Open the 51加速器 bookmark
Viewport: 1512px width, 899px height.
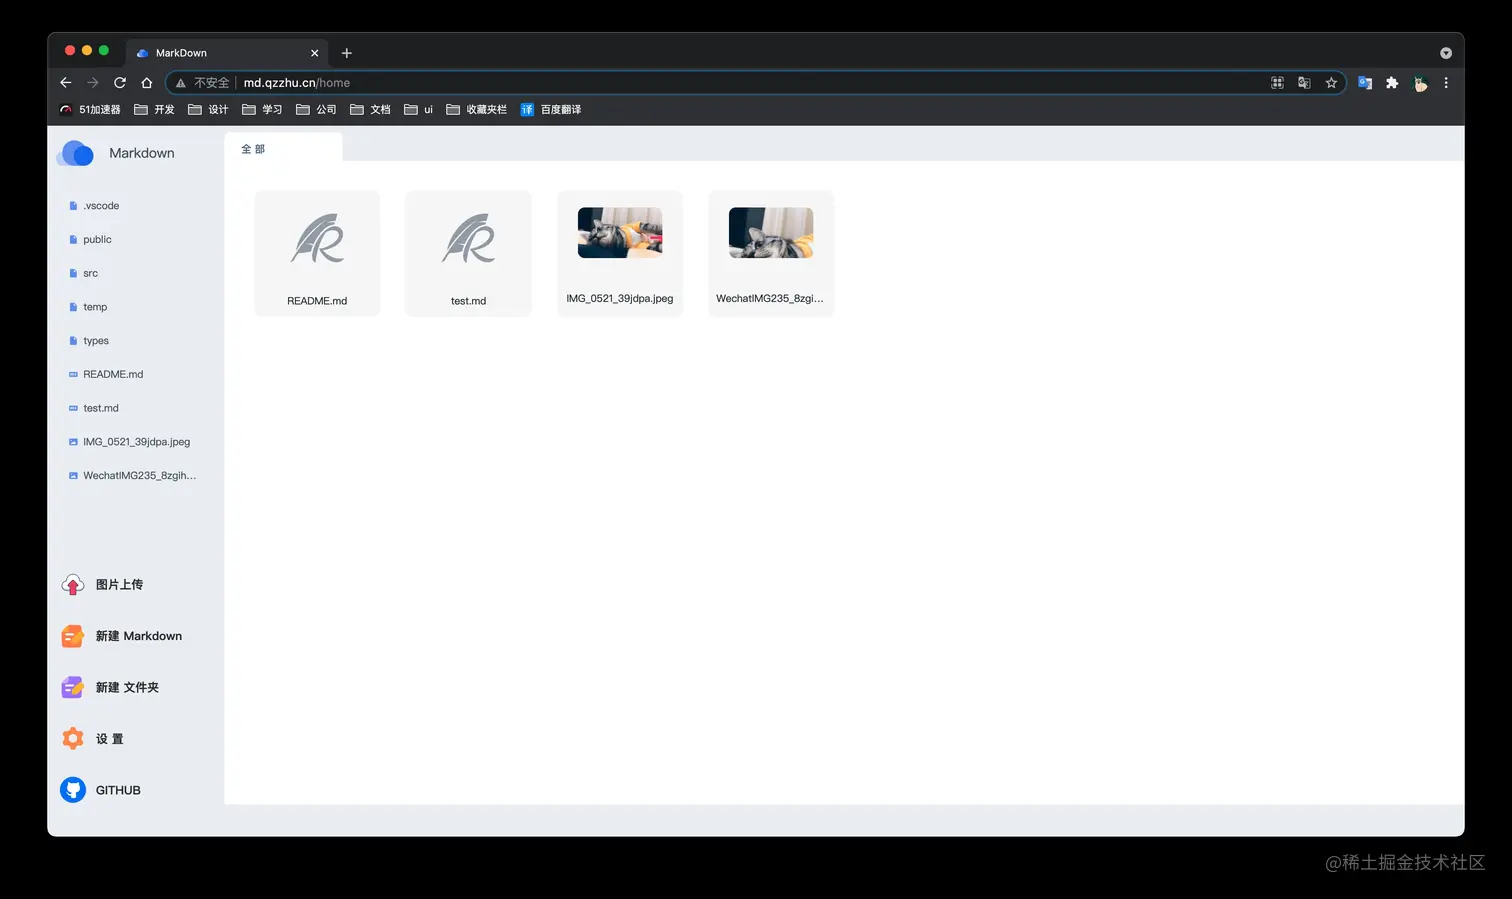[89, 110]
